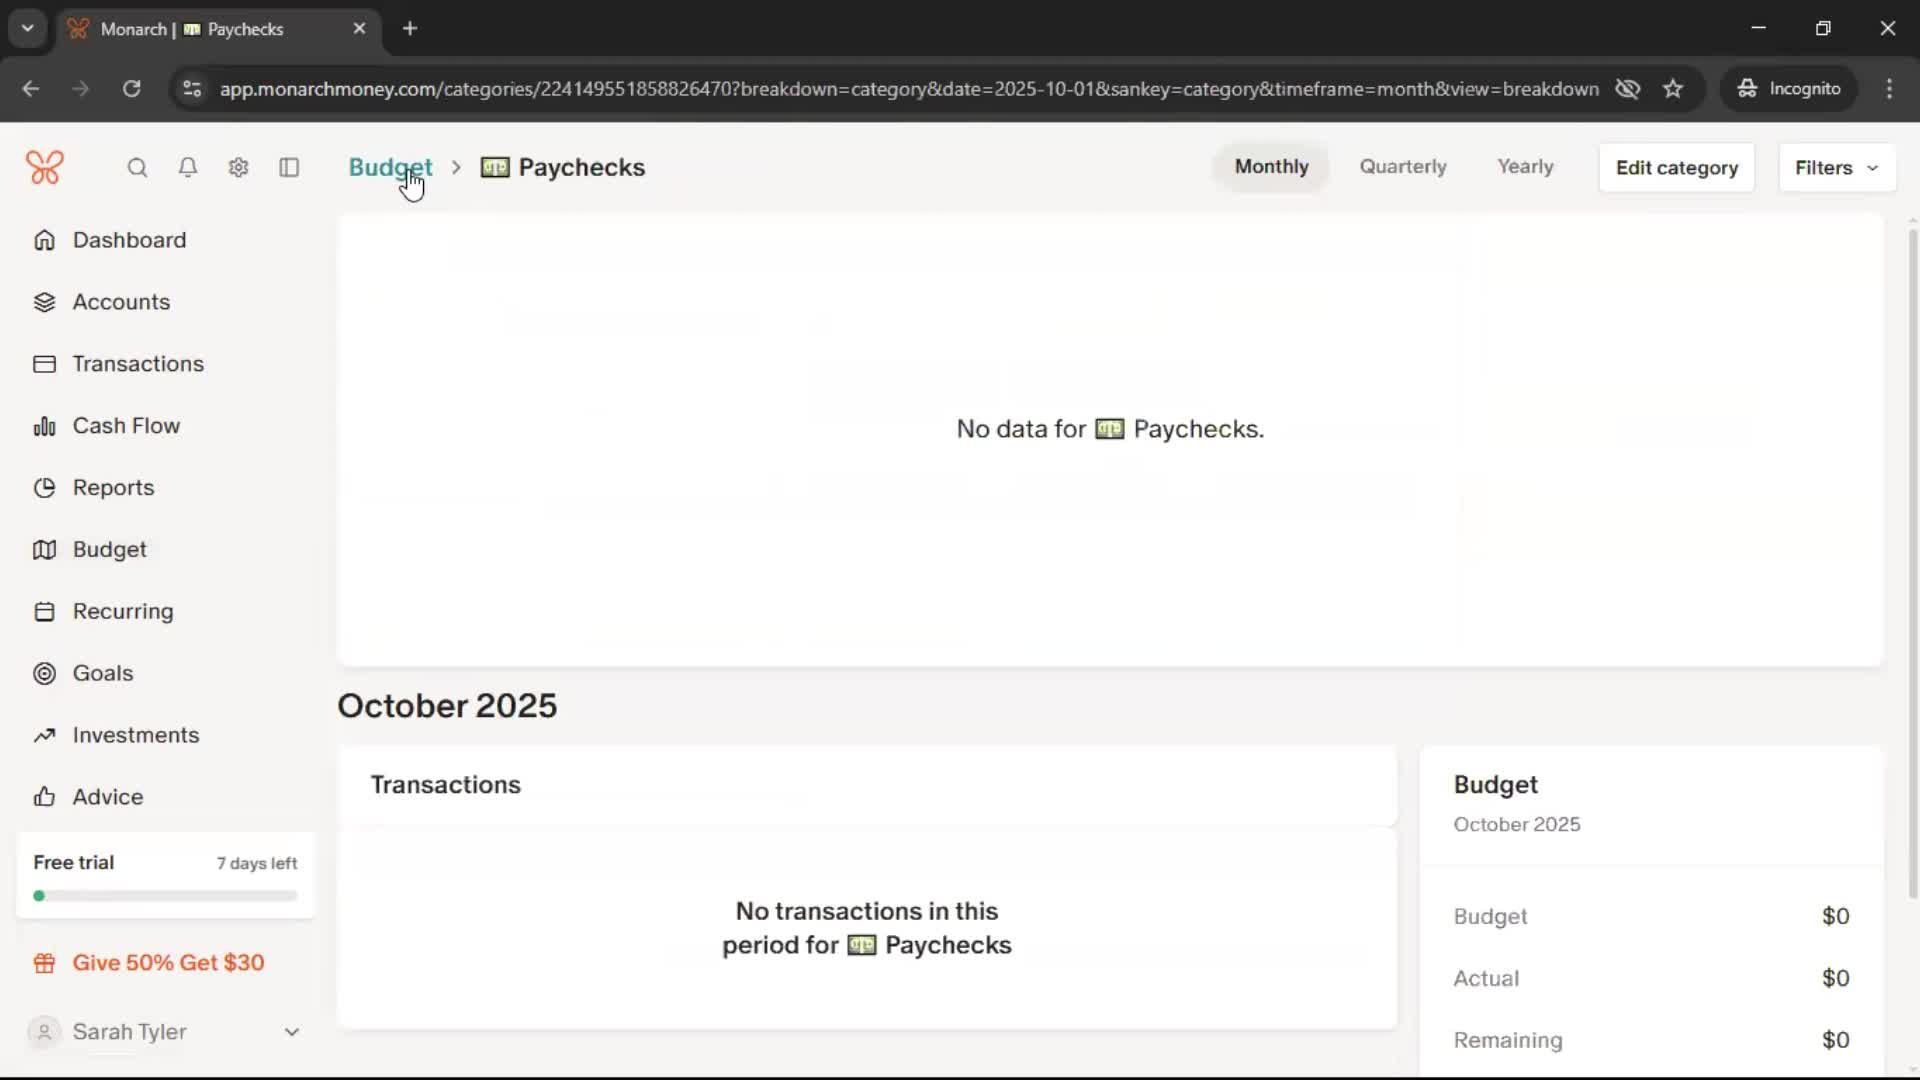1920x1080 pixels.
Task: Collapse sidebar using panel toggle icon
Action: tap(289, 167)
